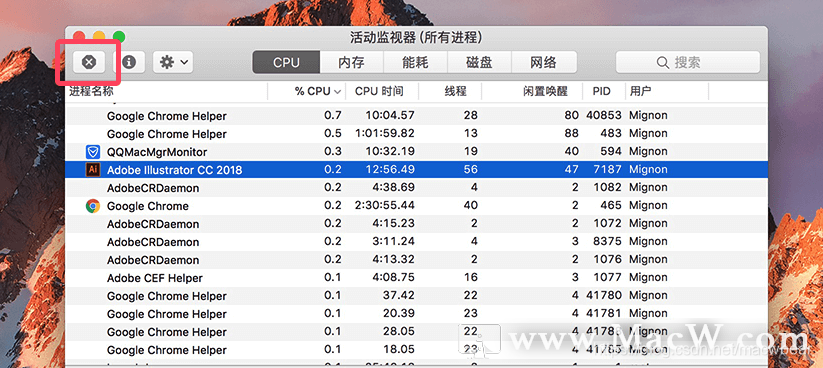Click the 搜索 search field
Viewport: 823px width, 368px height.
click(688, 62)
